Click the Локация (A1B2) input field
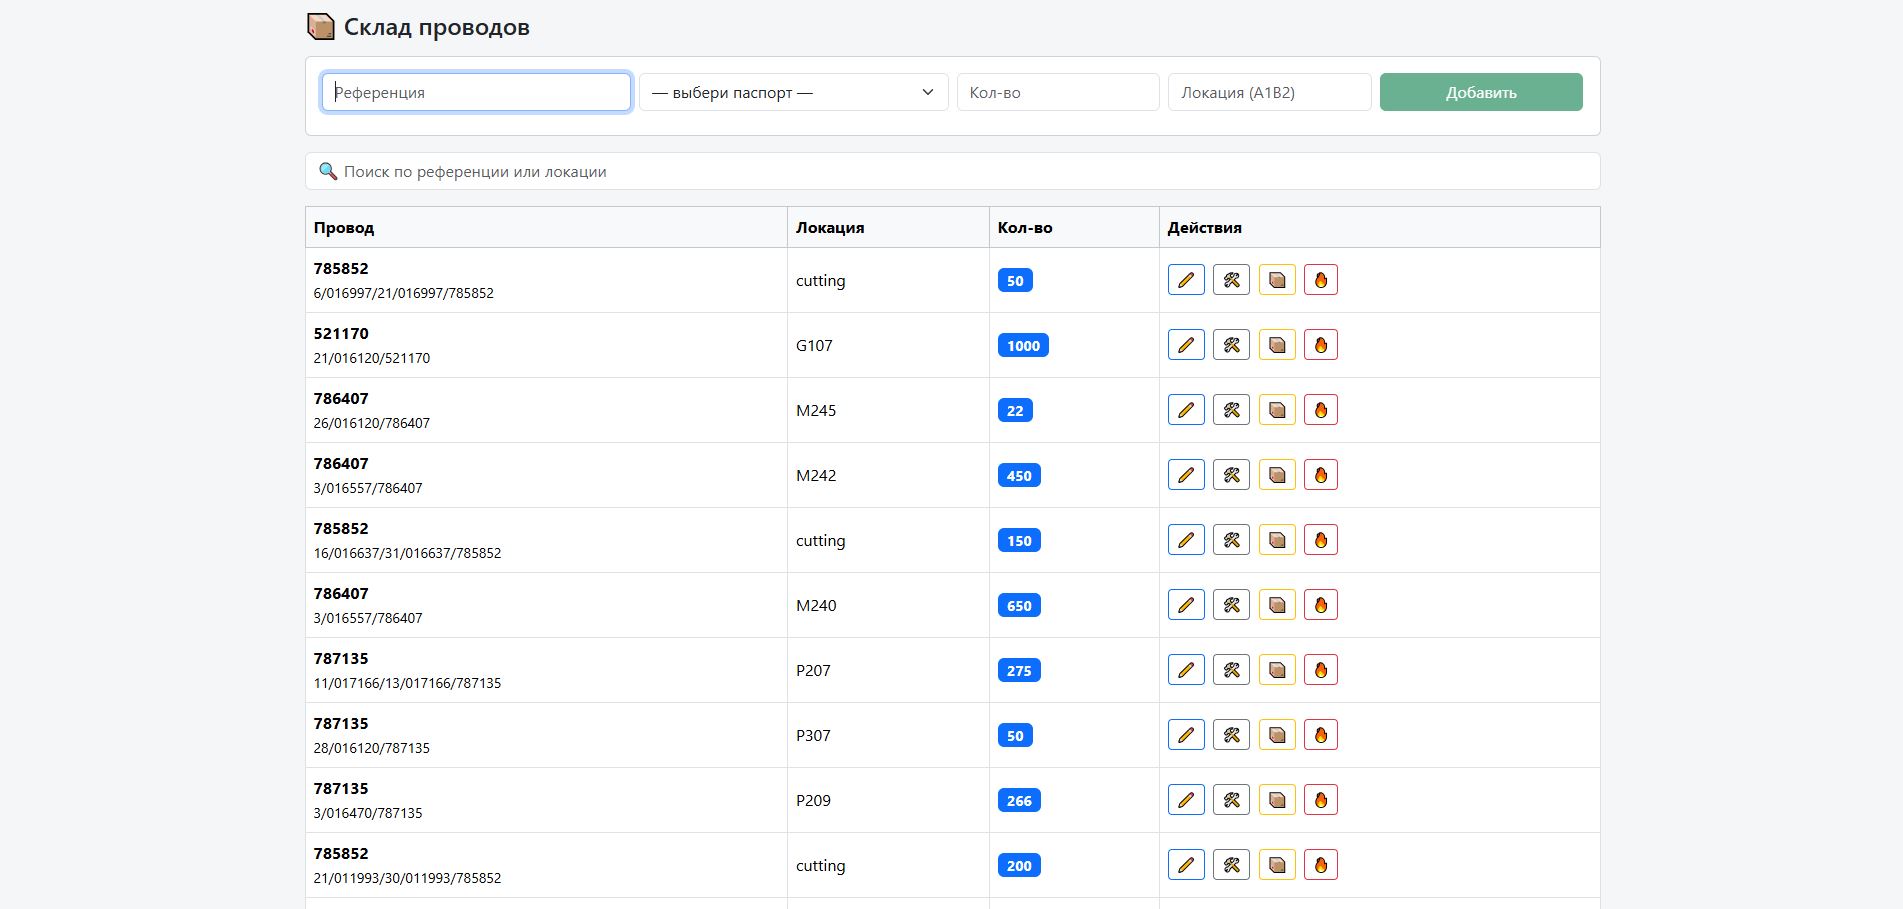The height and width of the screenshot is (909, 1903). (x=1269, y=92)
